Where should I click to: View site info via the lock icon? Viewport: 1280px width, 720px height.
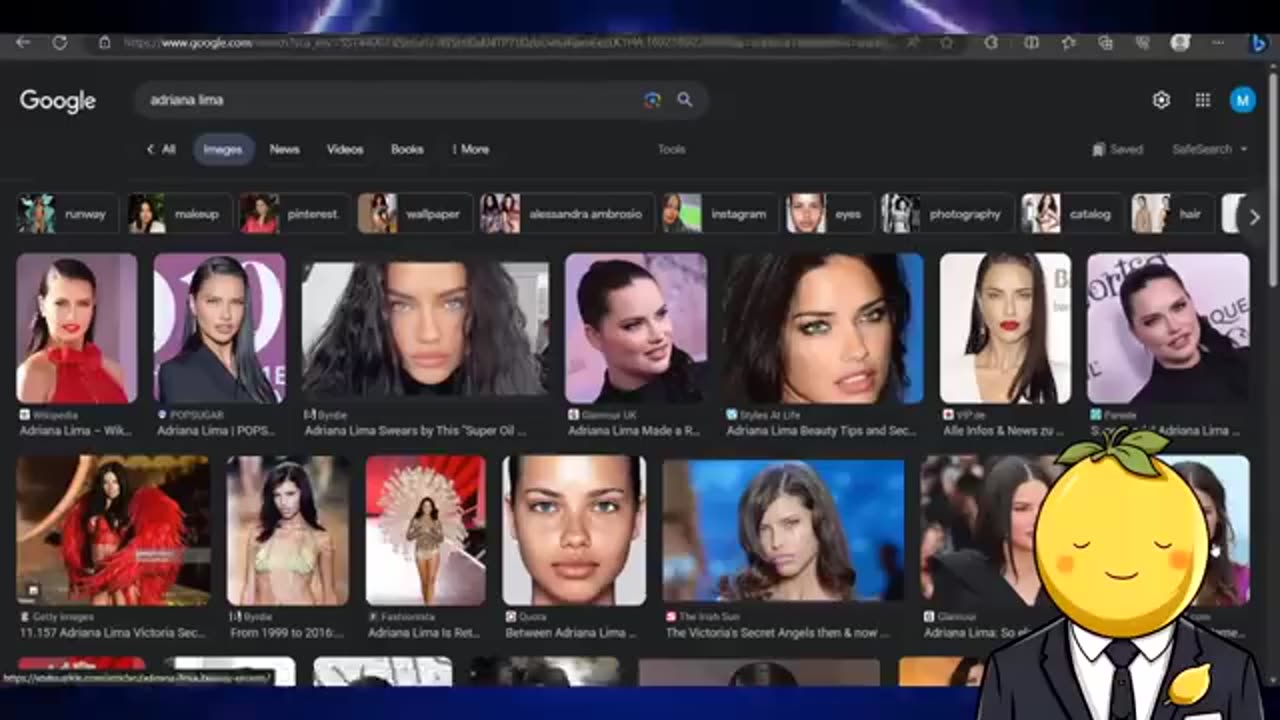click(x=104, y=43)
